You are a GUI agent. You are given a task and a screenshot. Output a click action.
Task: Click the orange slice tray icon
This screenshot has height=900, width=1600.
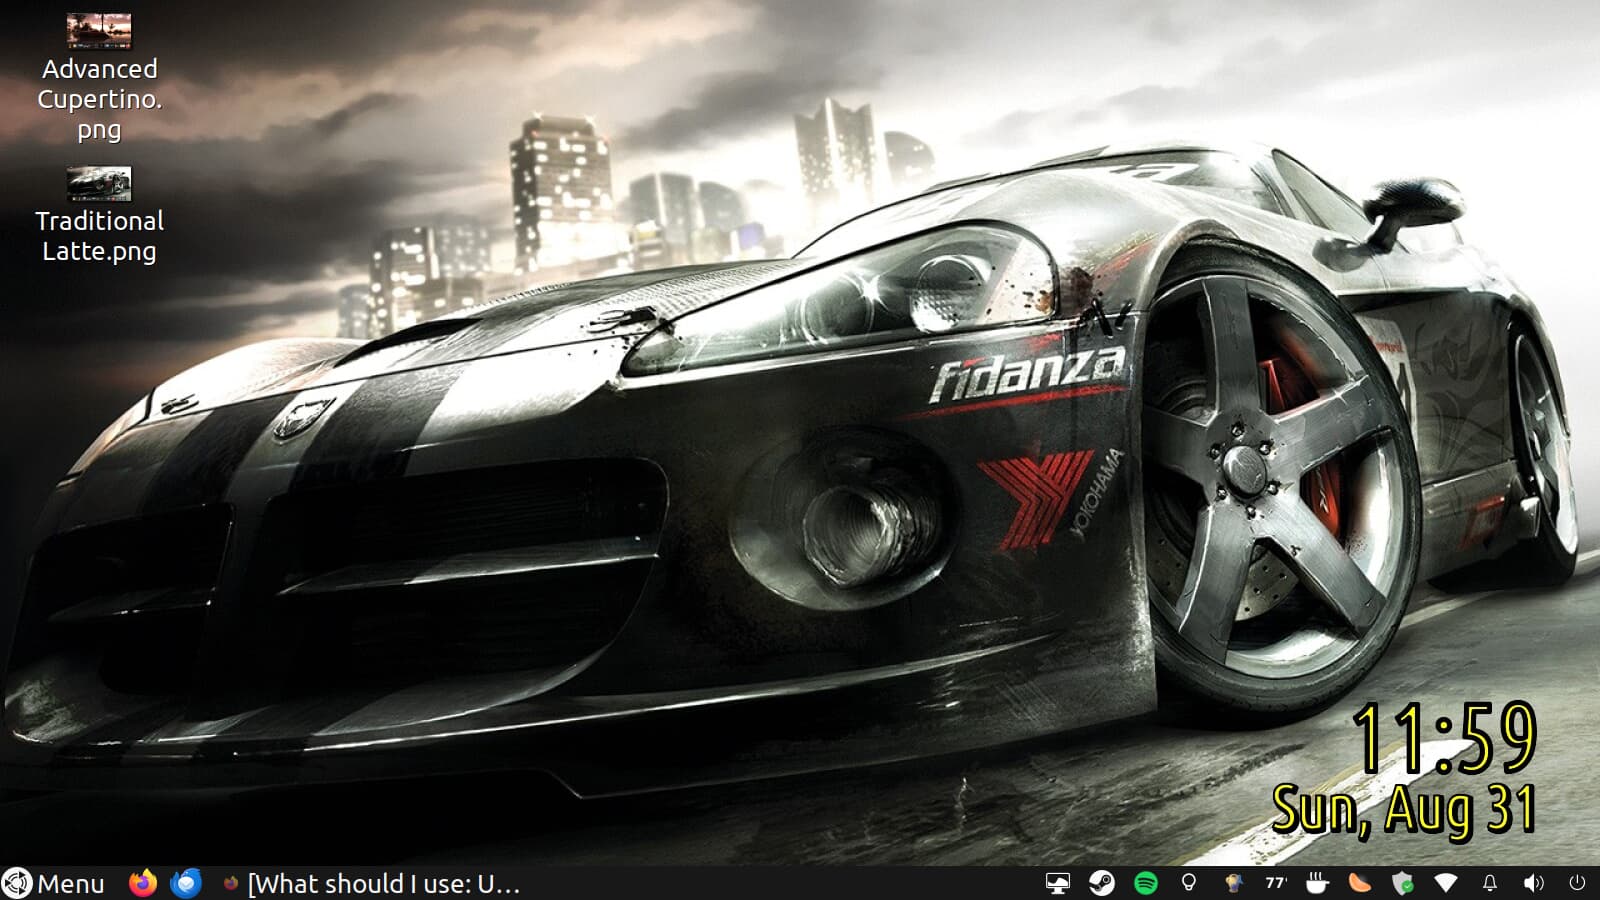tap(1360, 883)
